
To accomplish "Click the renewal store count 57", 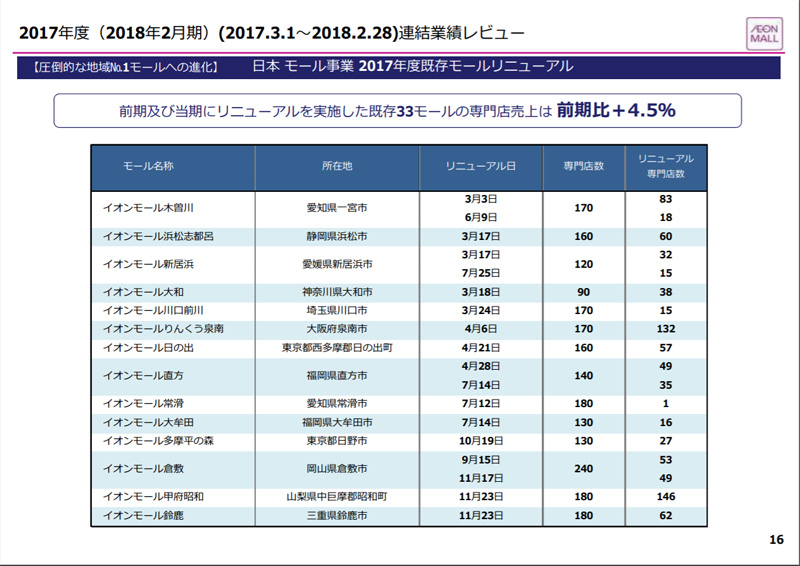I will pos(665,348).
